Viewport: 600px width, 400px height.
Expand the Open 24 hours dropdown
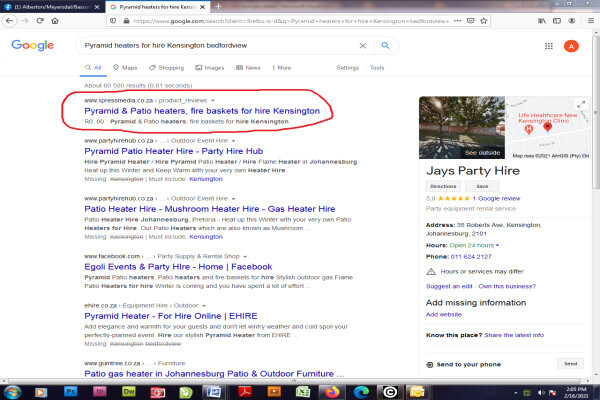497,245
